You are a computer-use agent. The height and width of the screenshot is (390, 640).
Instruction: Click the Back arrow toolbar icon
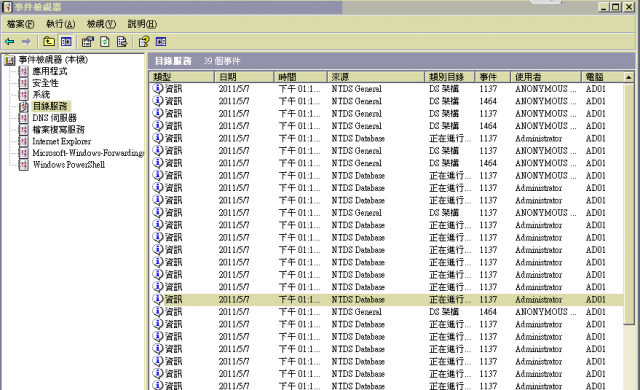point(9,42)
